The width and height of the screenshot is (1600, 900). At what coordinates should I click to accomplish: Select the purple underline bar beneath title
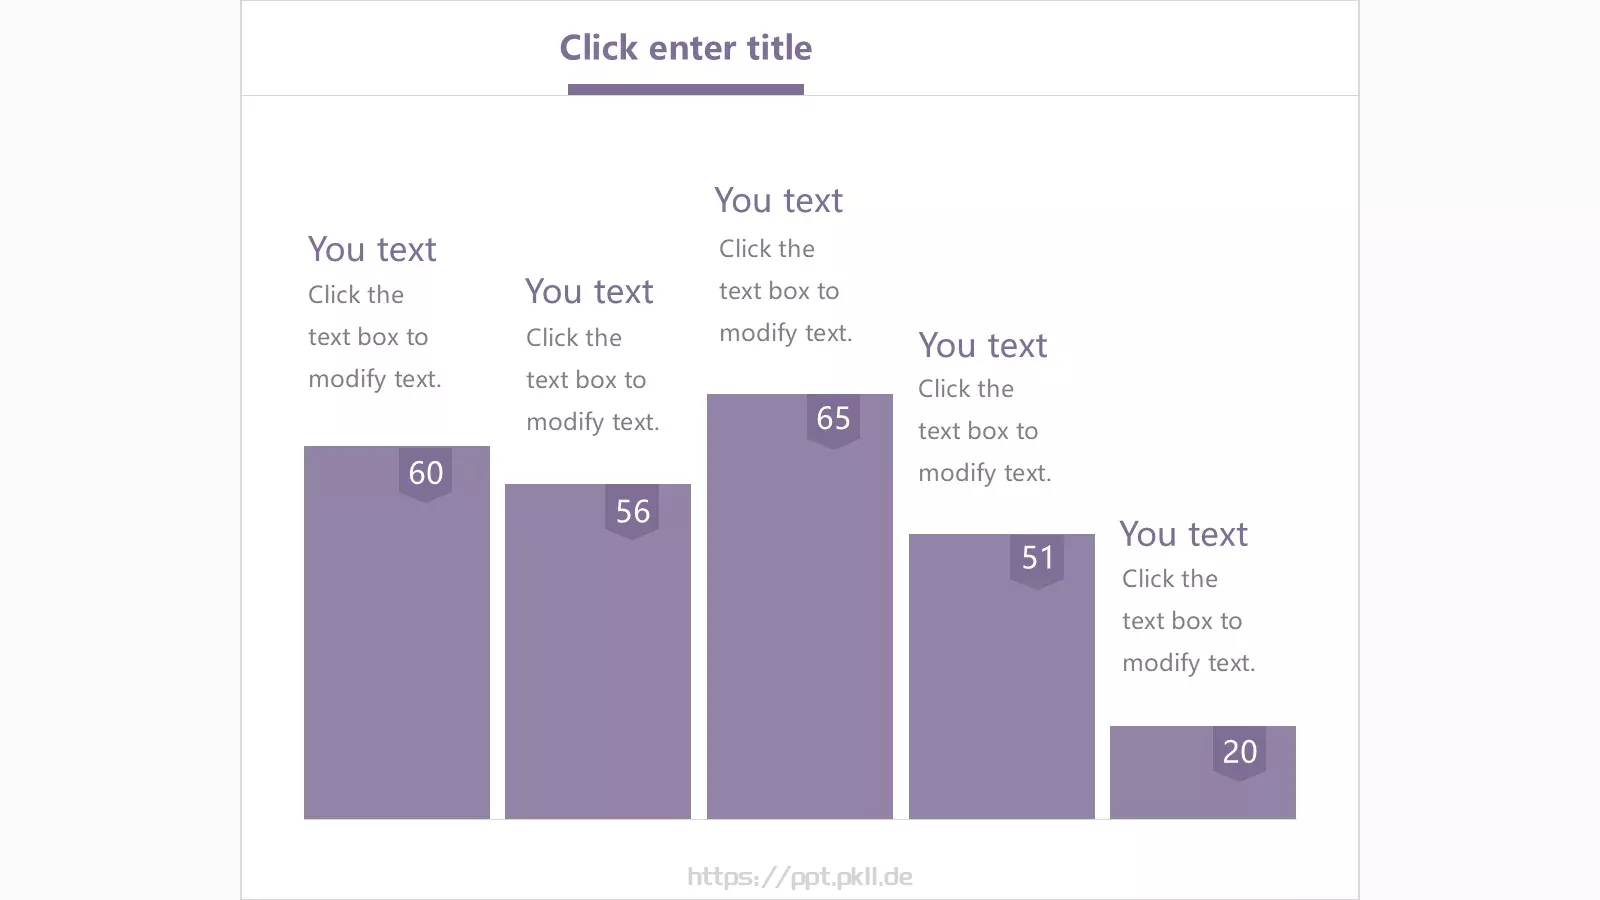[686, 89]
